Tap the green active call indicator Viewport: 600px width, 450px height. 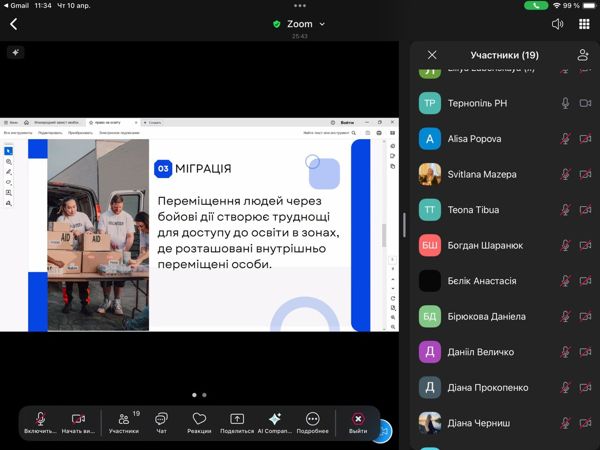pos(536,6)
